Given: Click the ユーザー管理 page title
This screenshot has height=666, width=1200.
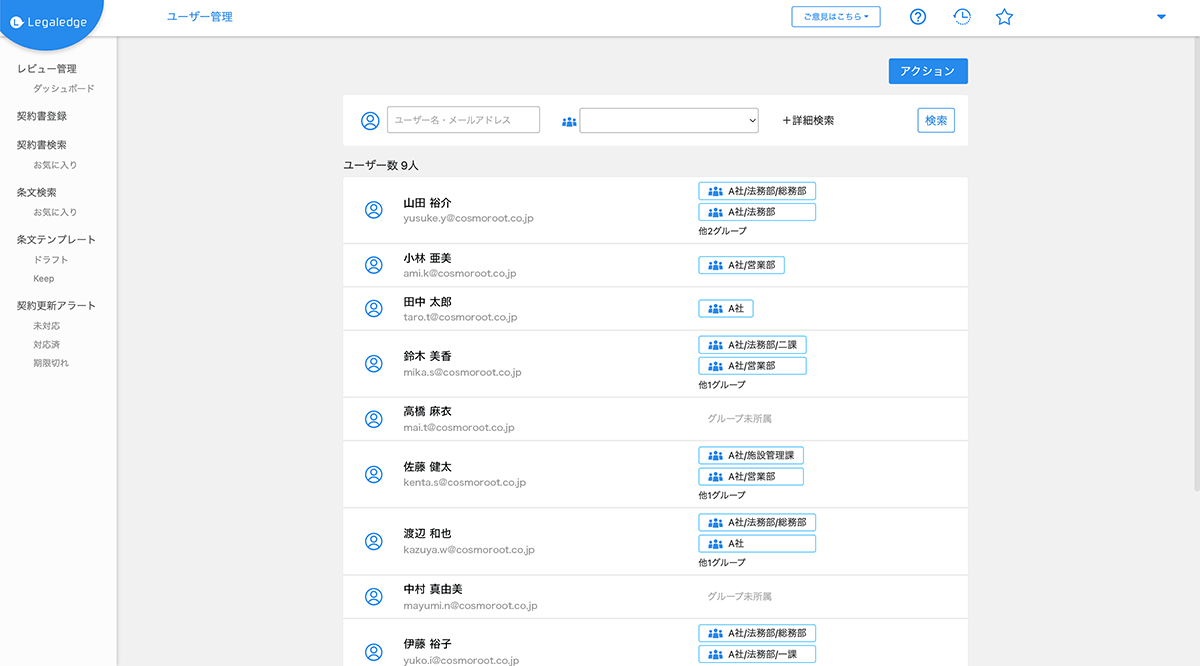Looking at the screenshot, I should coord(200,17).
